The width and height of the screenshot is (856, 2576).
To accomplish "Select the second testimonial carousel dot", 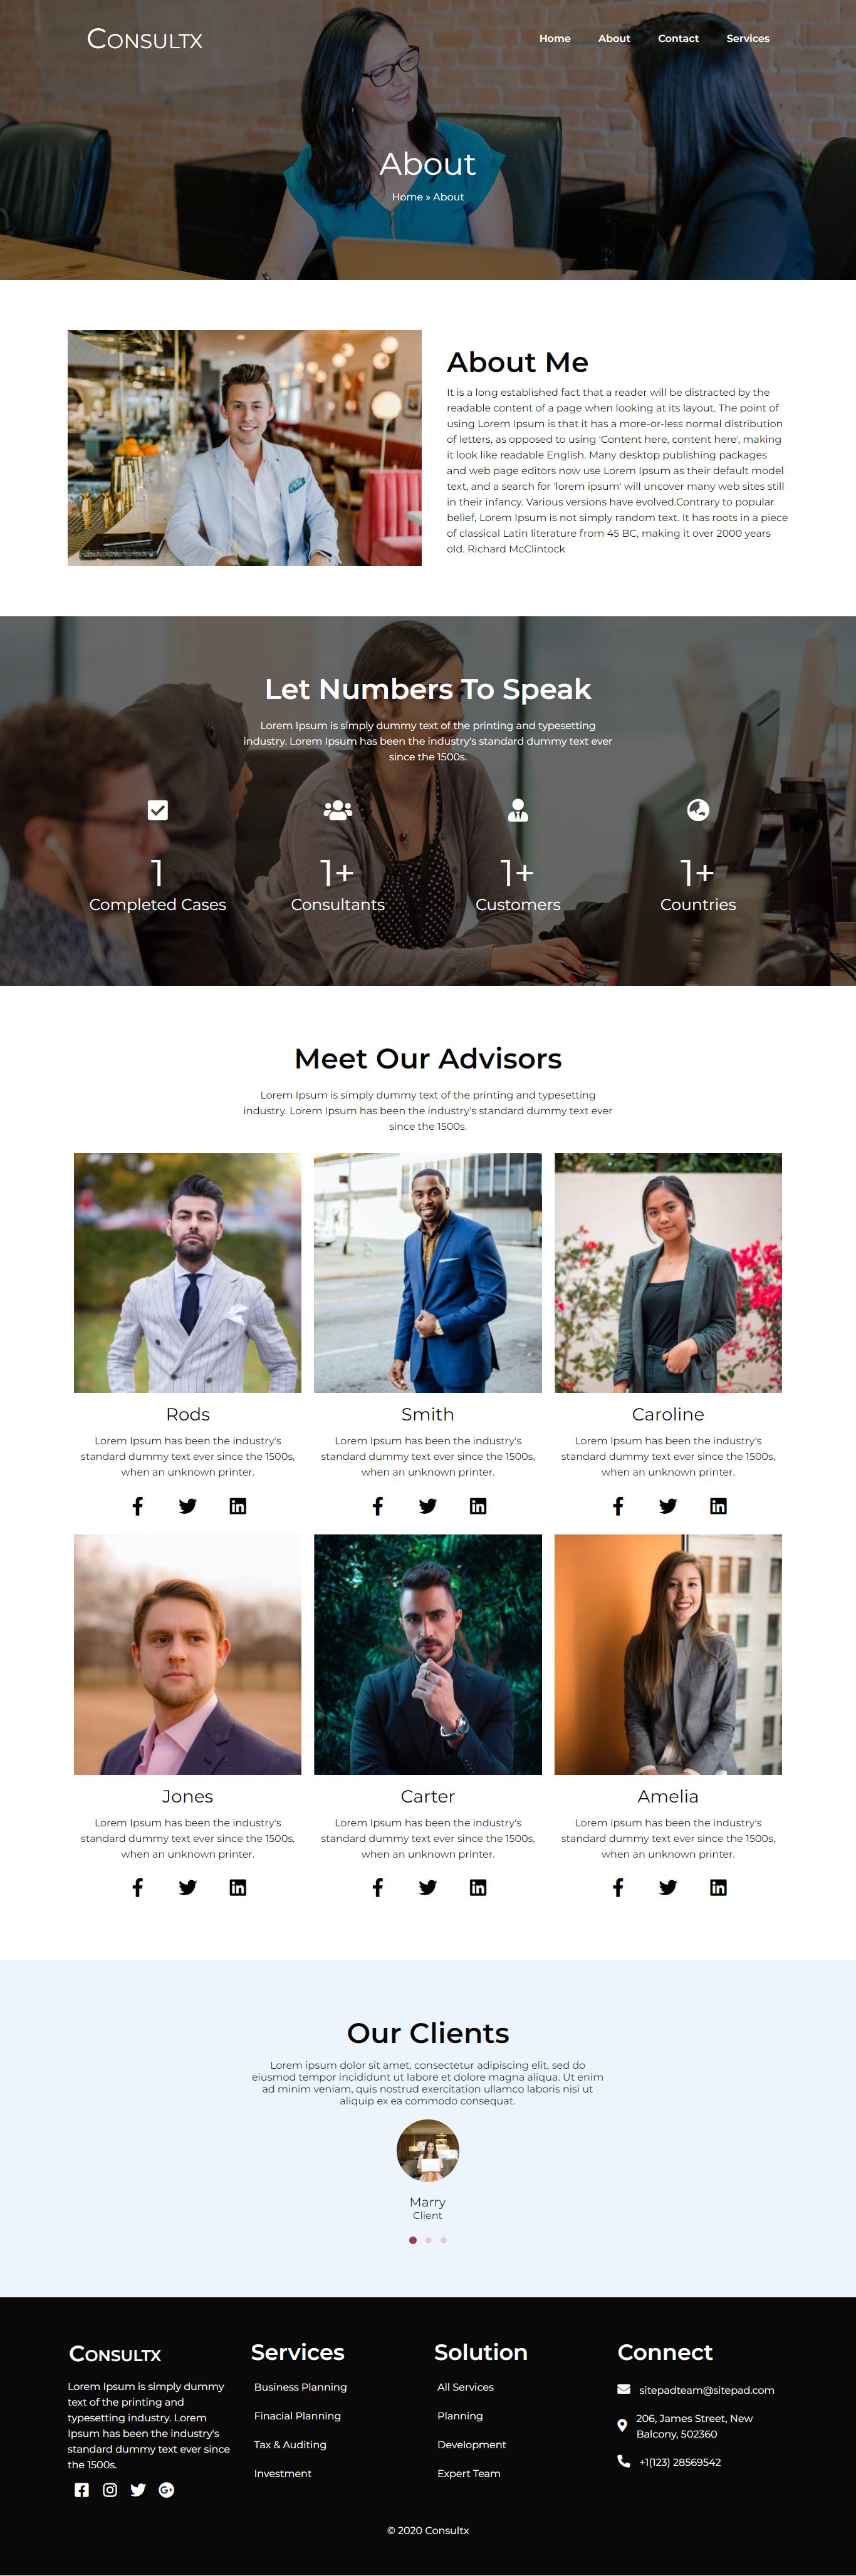I will tap(428, 2240).
